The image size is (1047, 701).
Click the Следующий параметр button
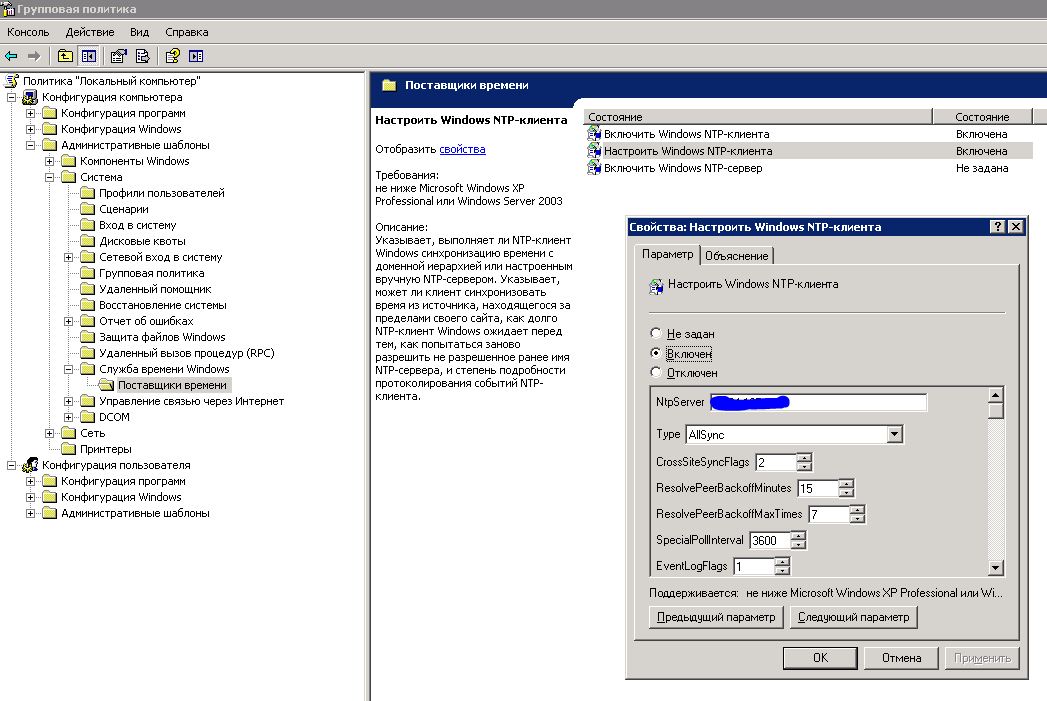tap(853, 618)
